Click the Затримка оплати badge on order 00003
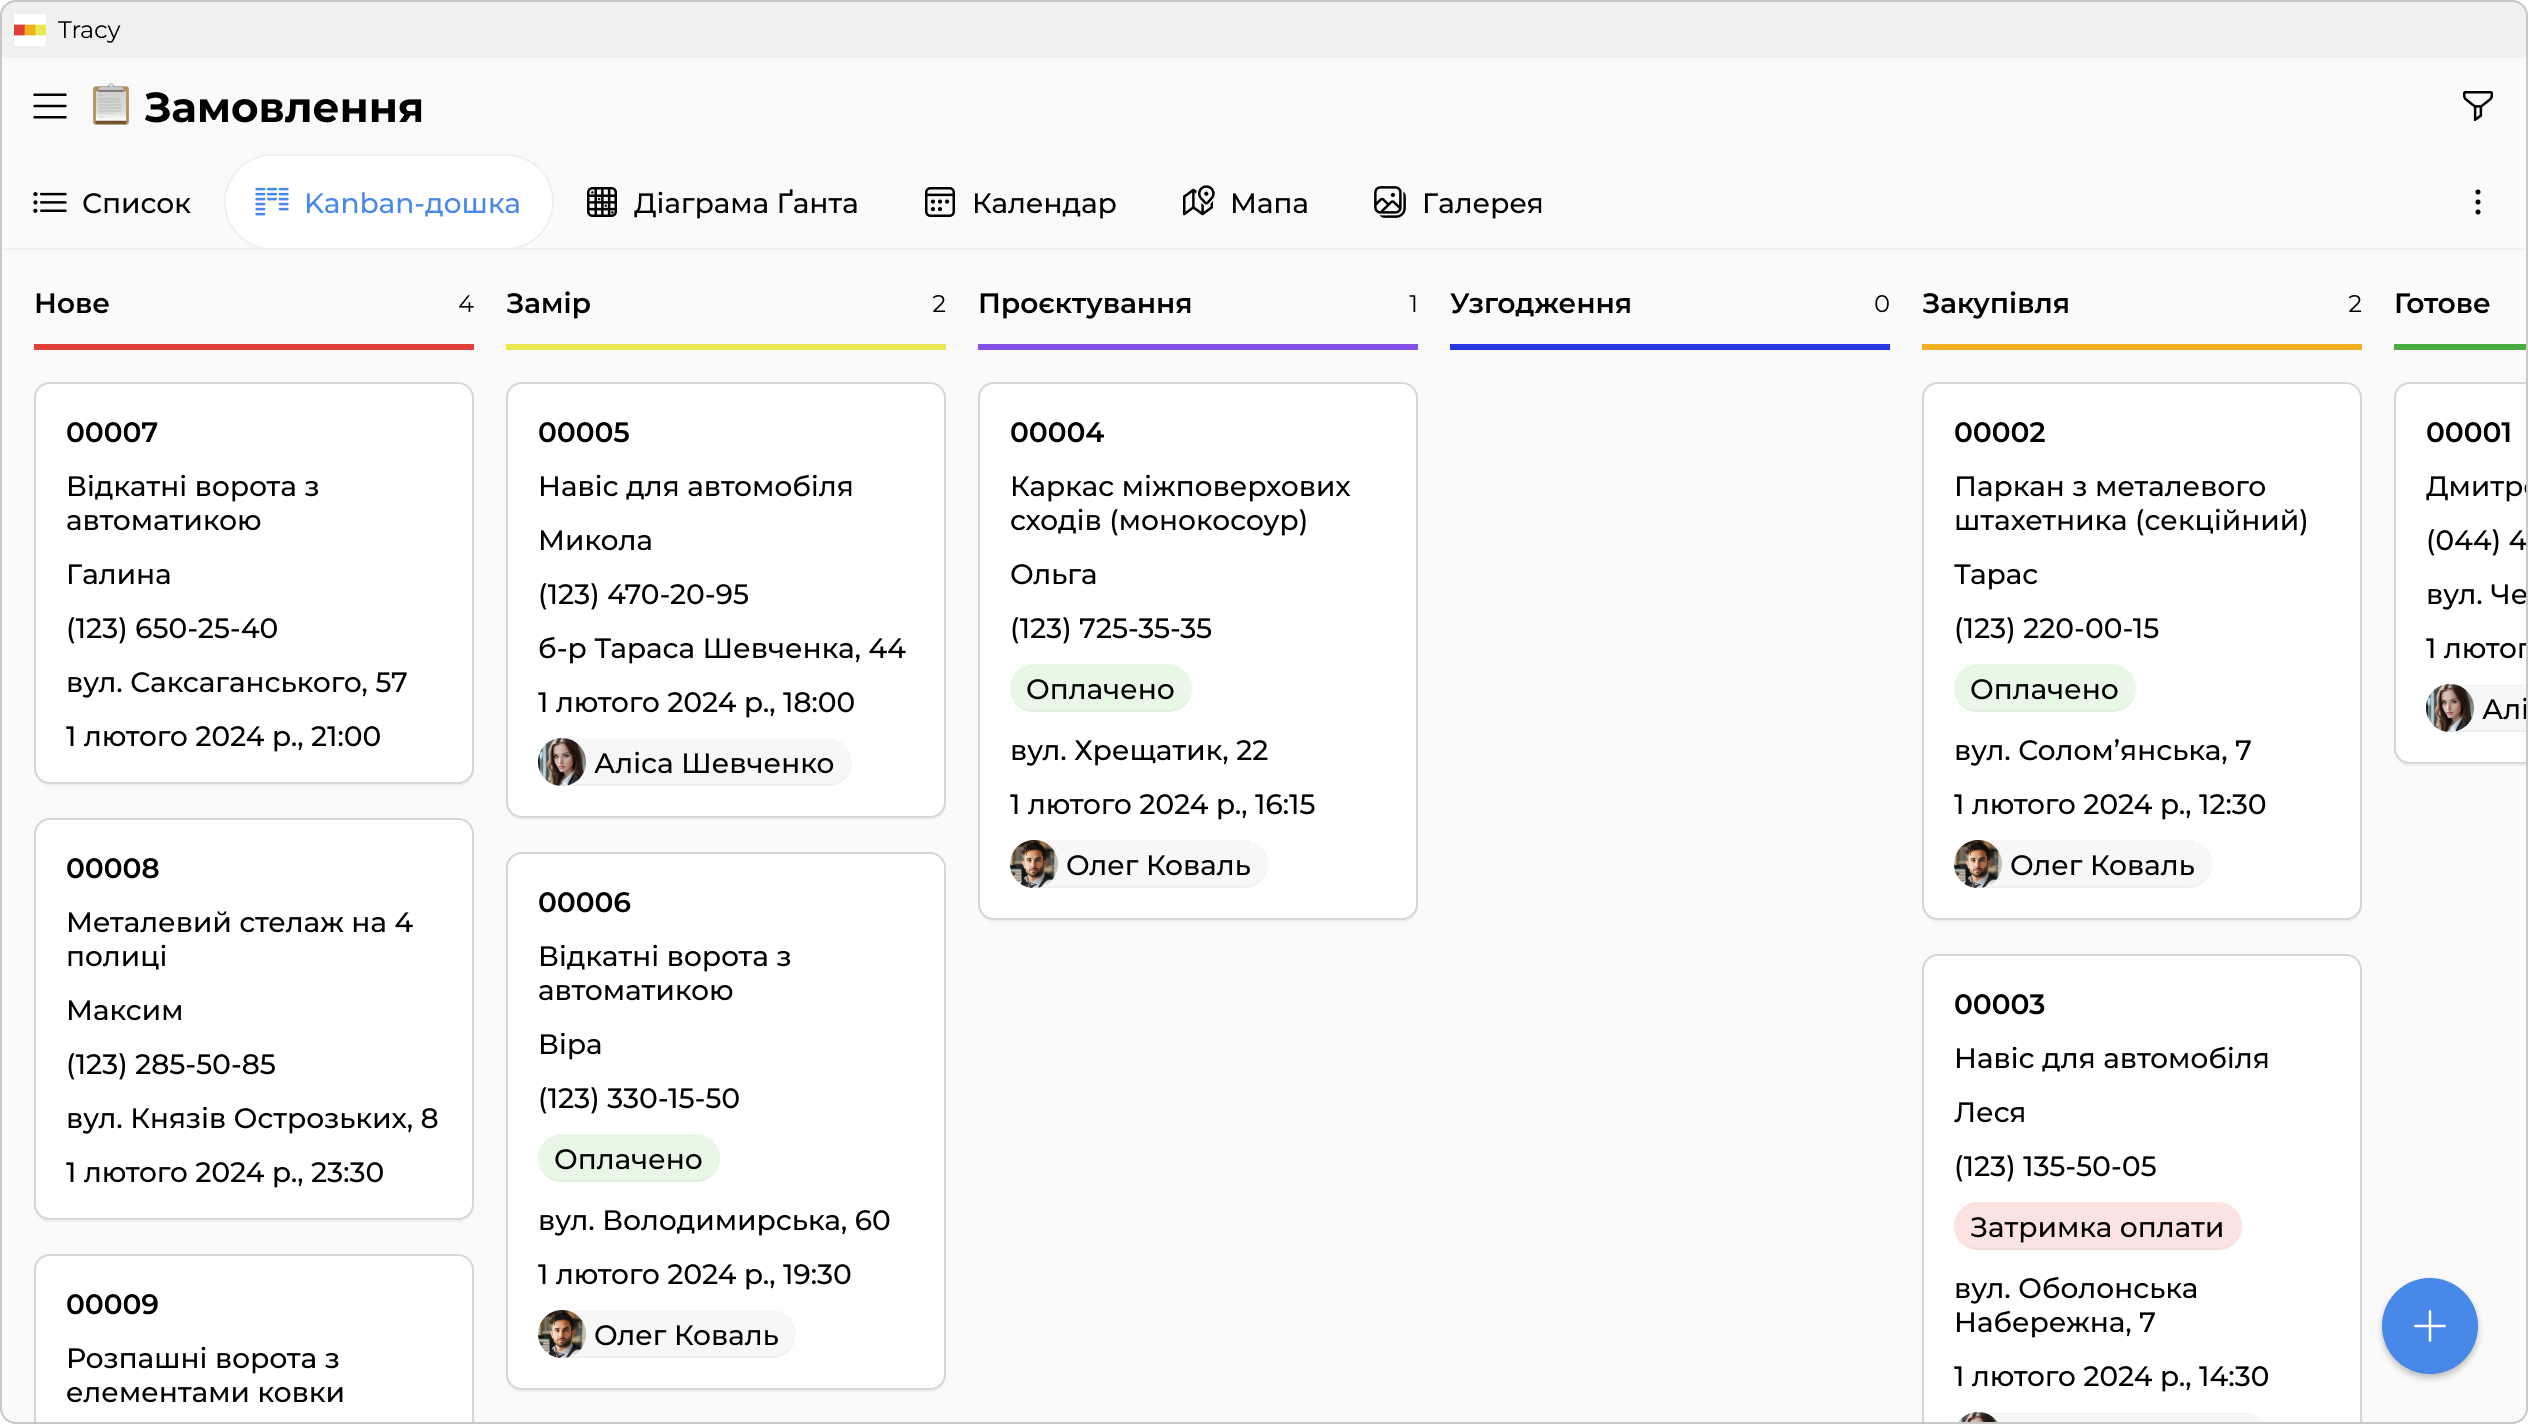Image resolution: width=2528 pixels, height=1424 pixels. [2096, 1227]
